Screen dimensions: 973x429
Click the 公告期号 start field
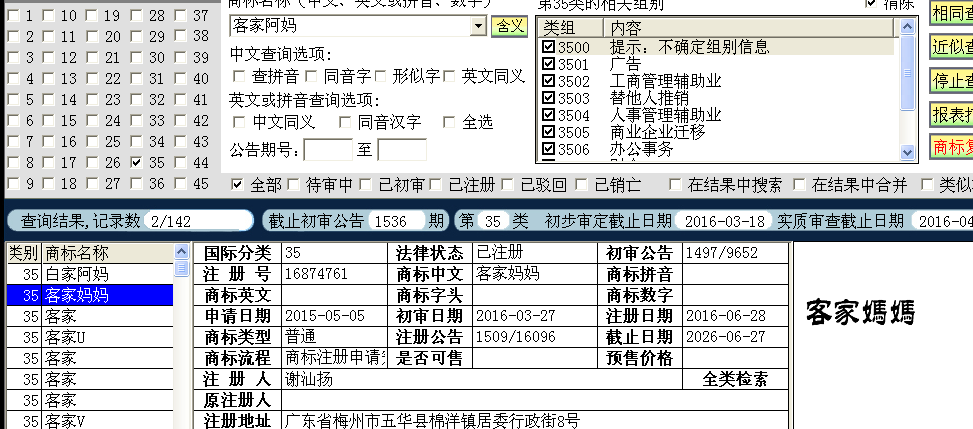point(328,150)
